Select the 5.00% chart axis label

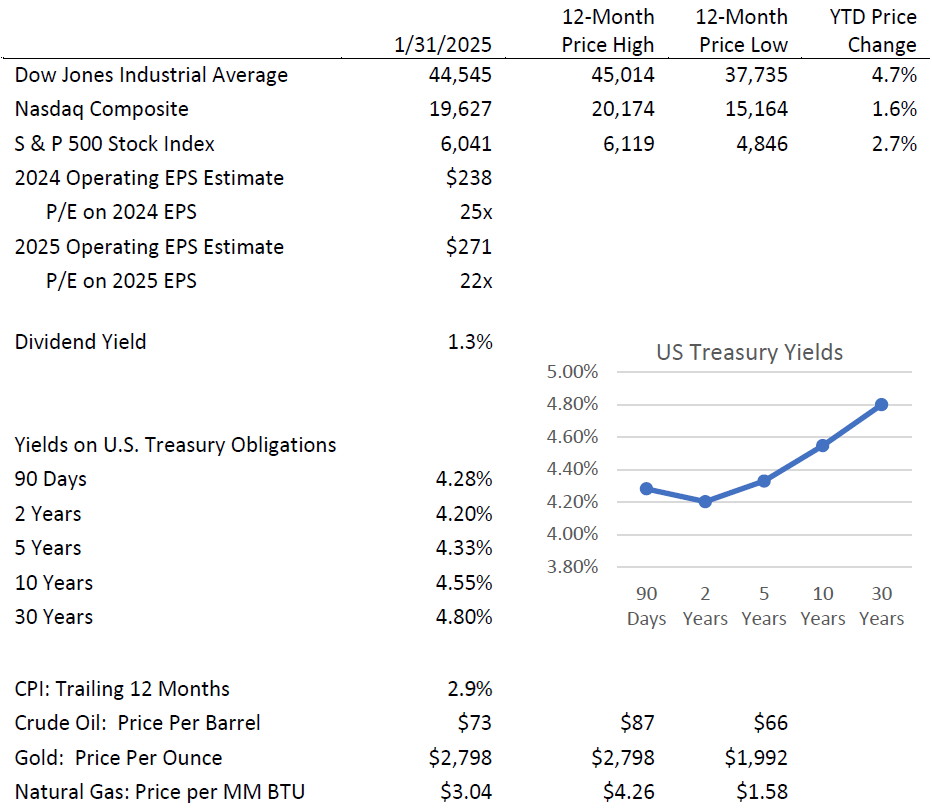pos(572,372)
